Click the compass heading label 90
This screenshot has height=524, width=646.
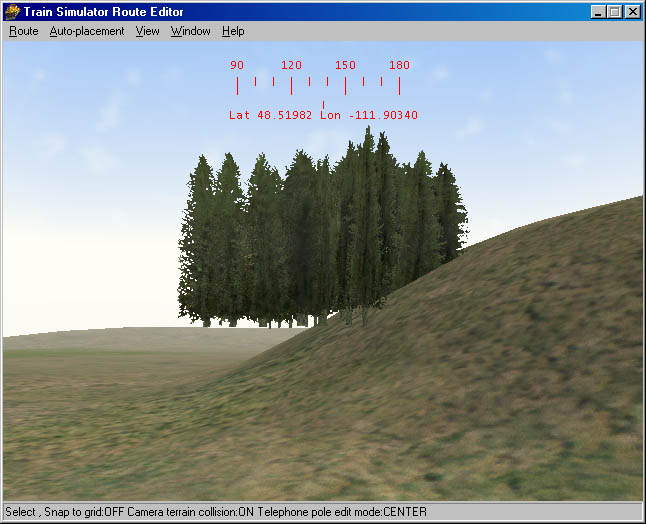click(237, 65)
